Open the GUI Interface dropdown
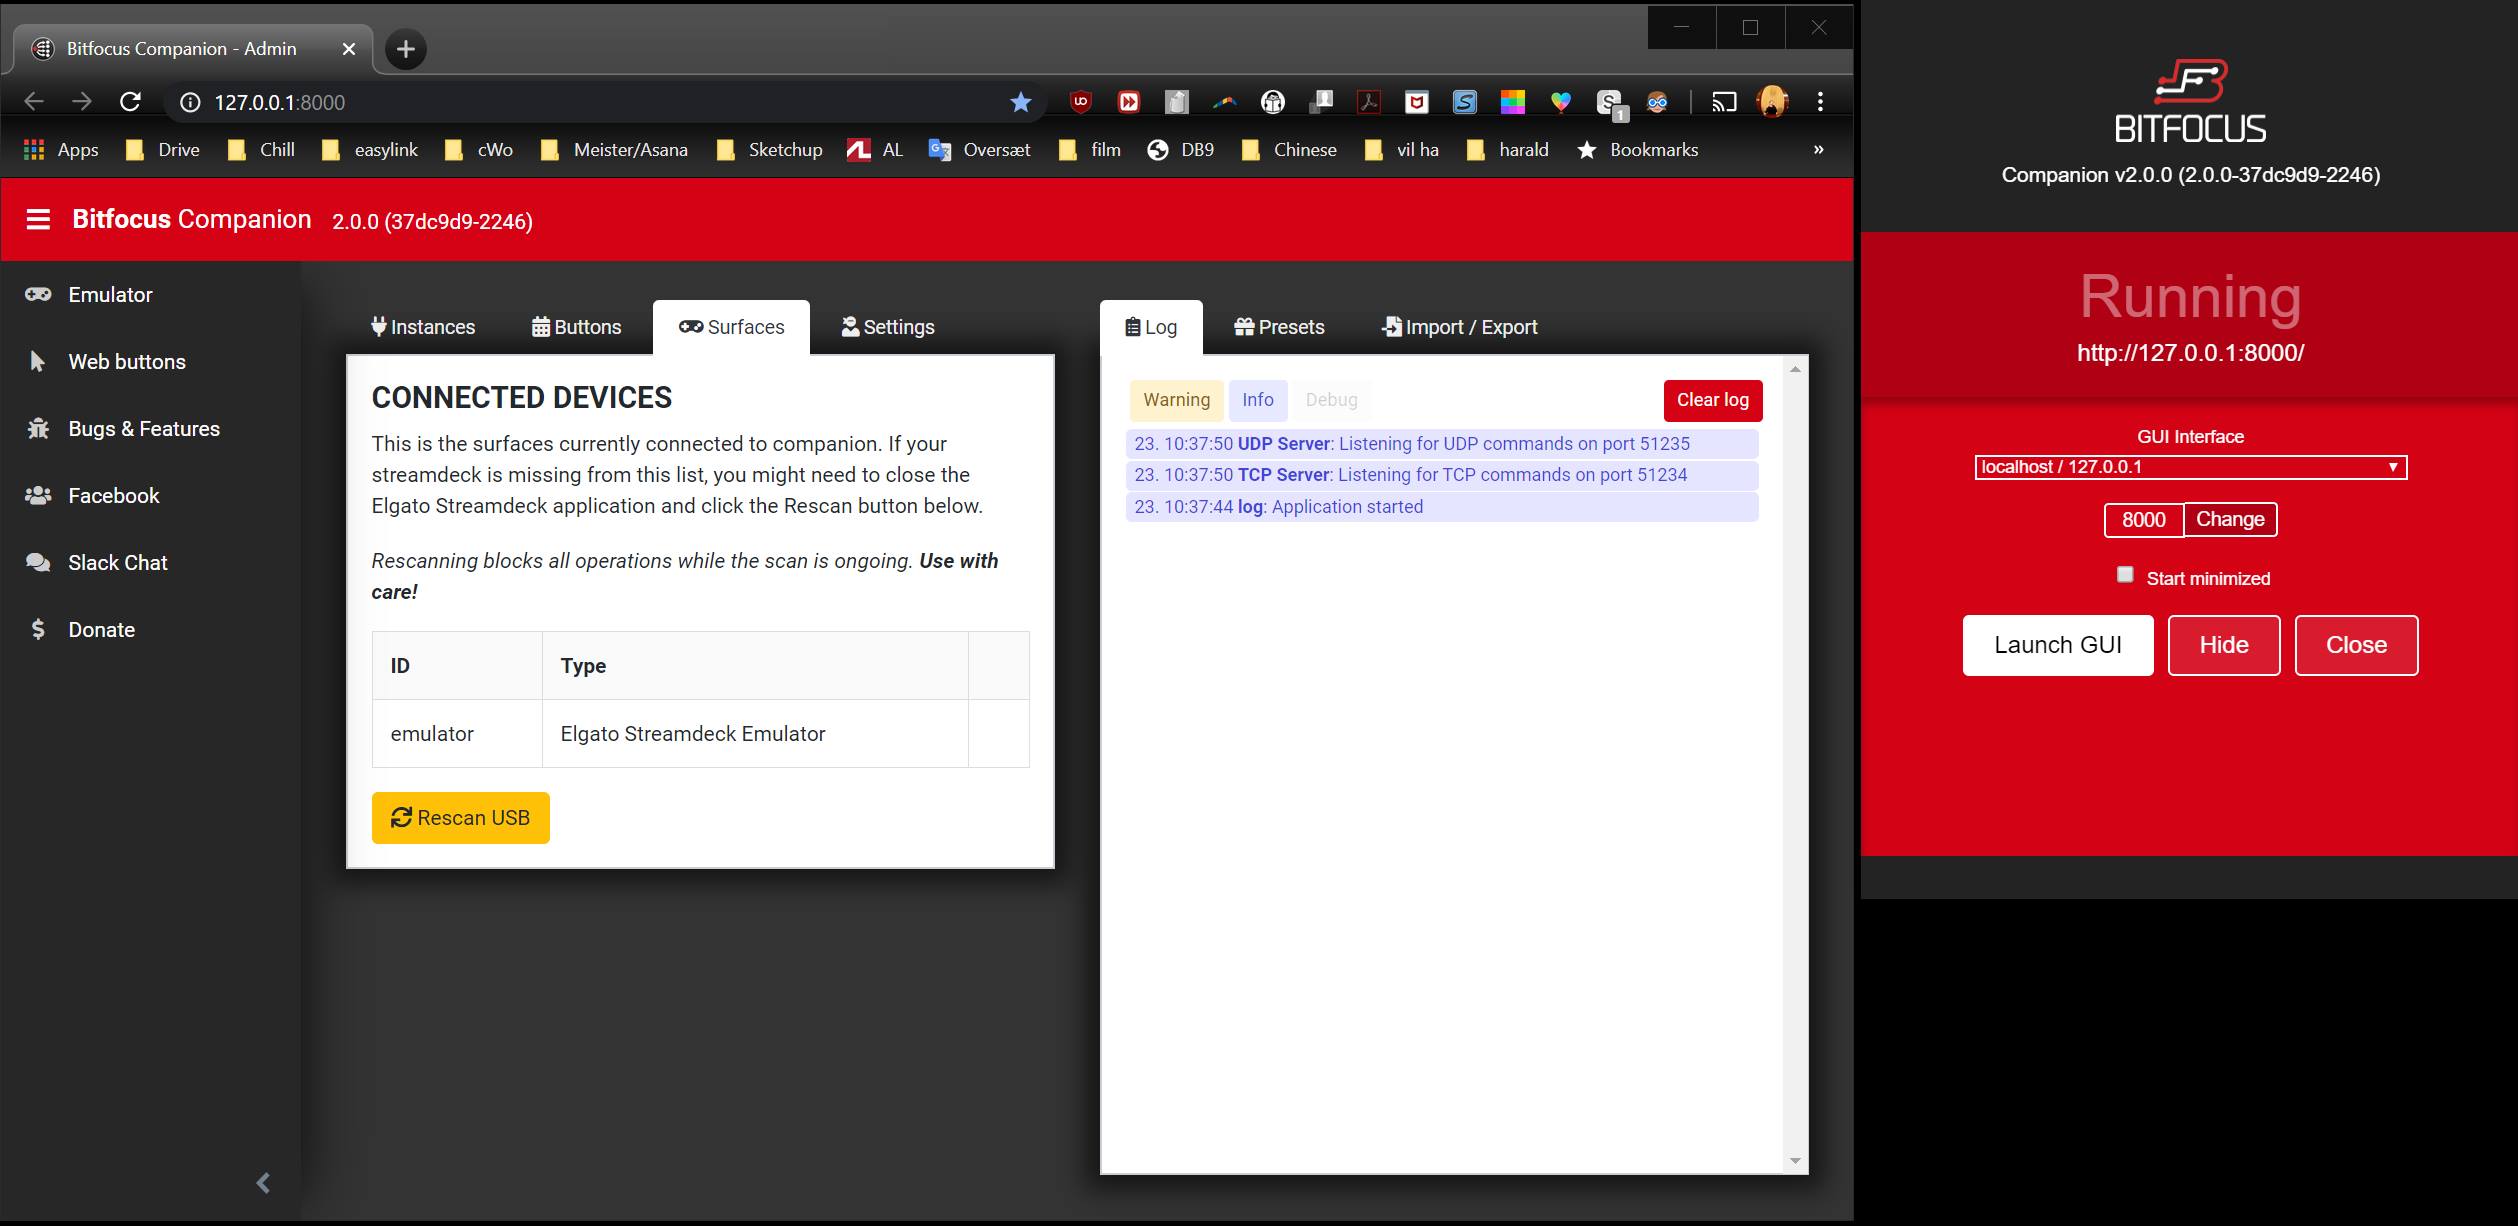This screenshot has width=2518, height=1226. (x=2190, y=467)
